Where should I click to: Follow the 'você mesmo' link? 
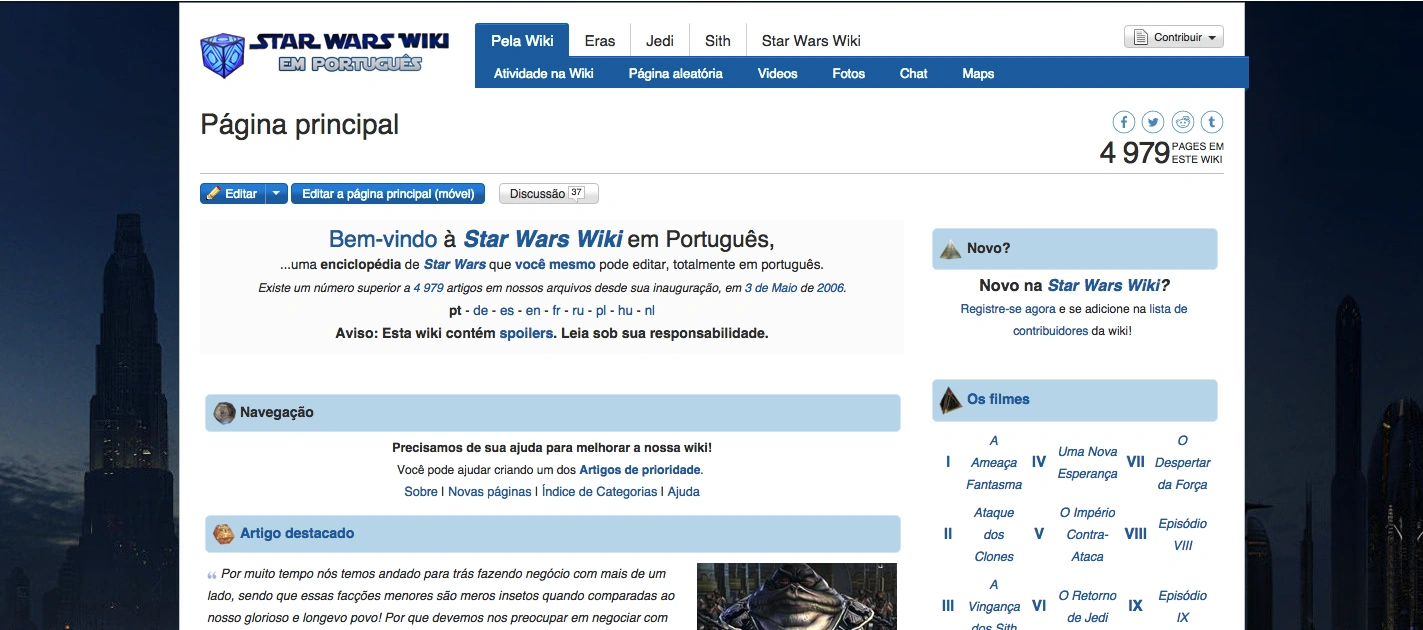pos(555,265)
